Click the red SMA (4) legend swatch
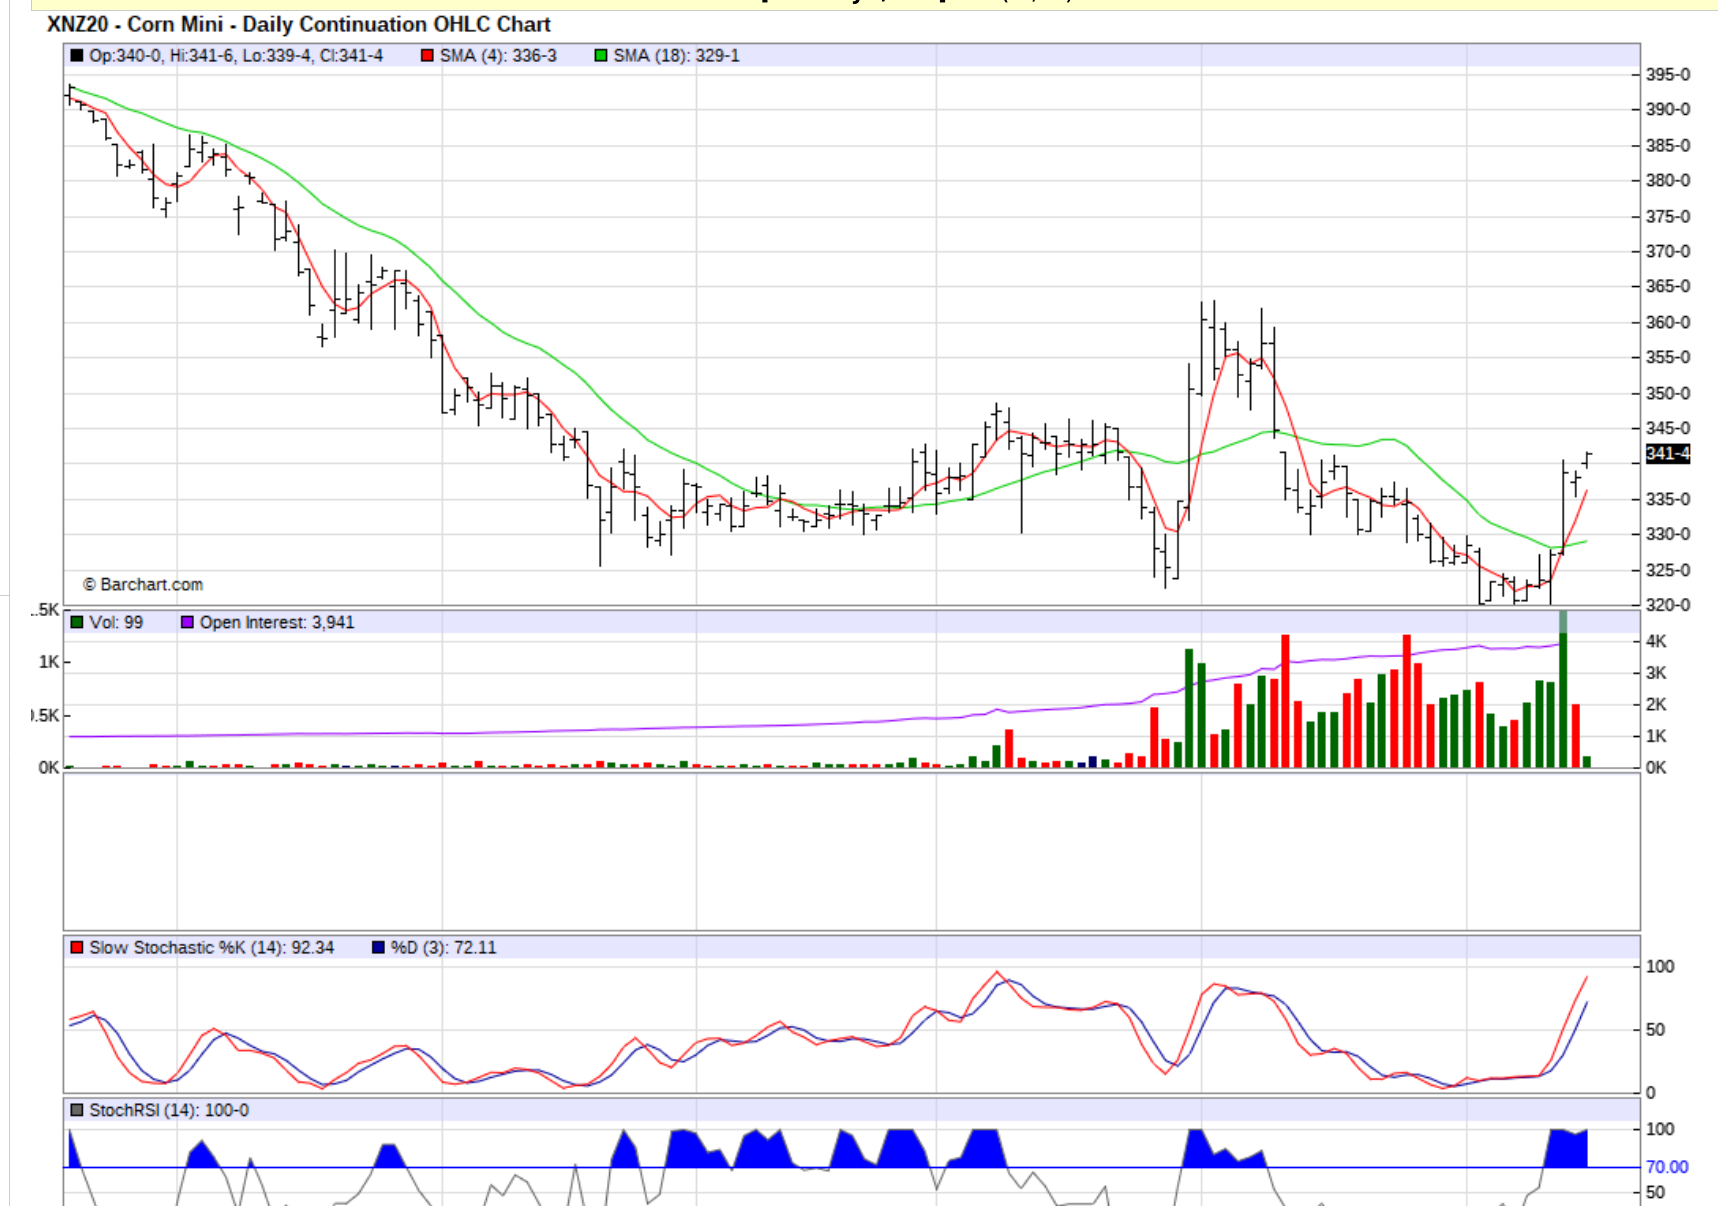 click(x=427, y=56)
